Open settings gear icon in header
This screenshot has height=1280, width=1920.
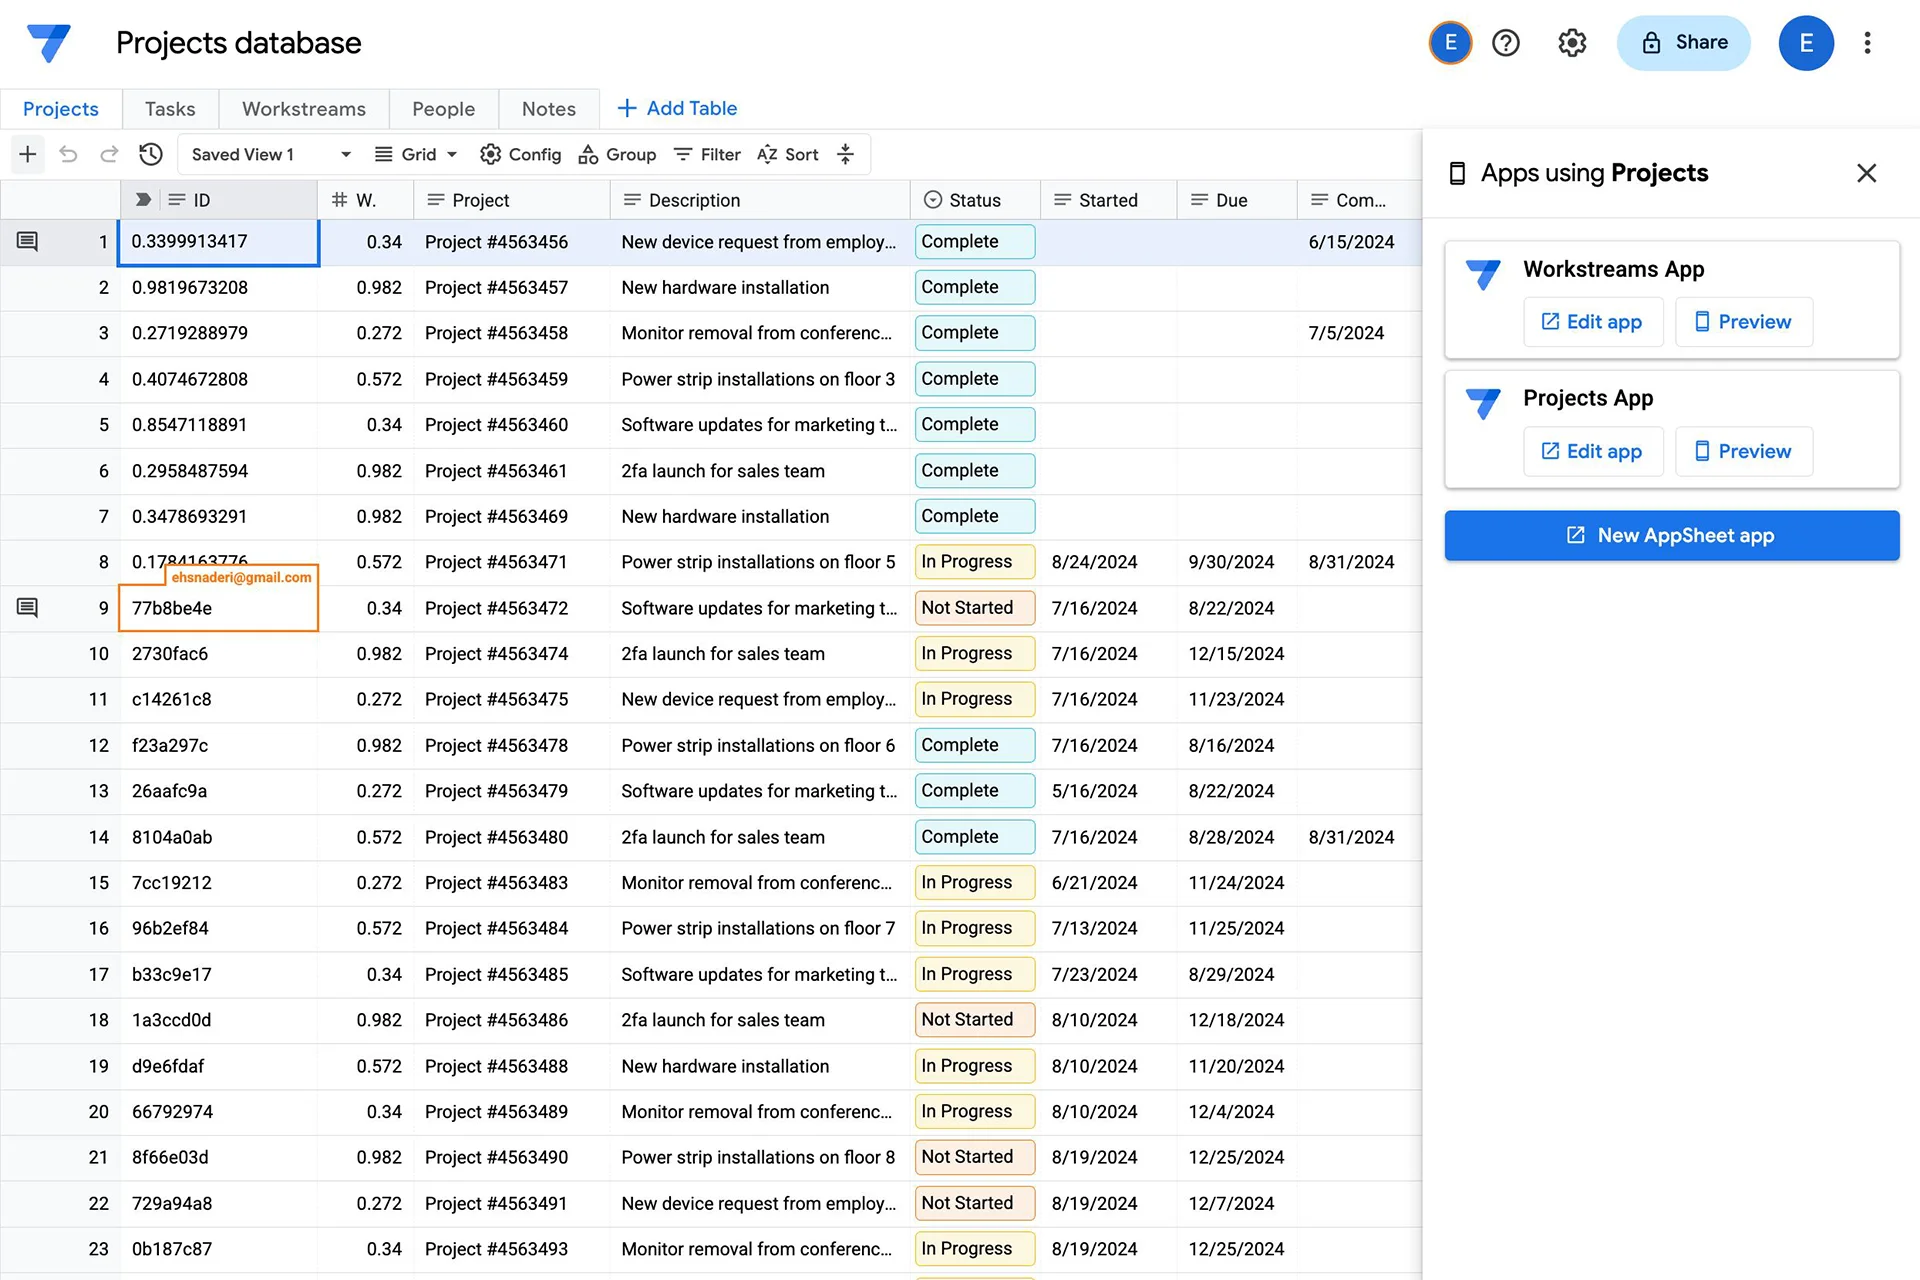coord(1572,43)
